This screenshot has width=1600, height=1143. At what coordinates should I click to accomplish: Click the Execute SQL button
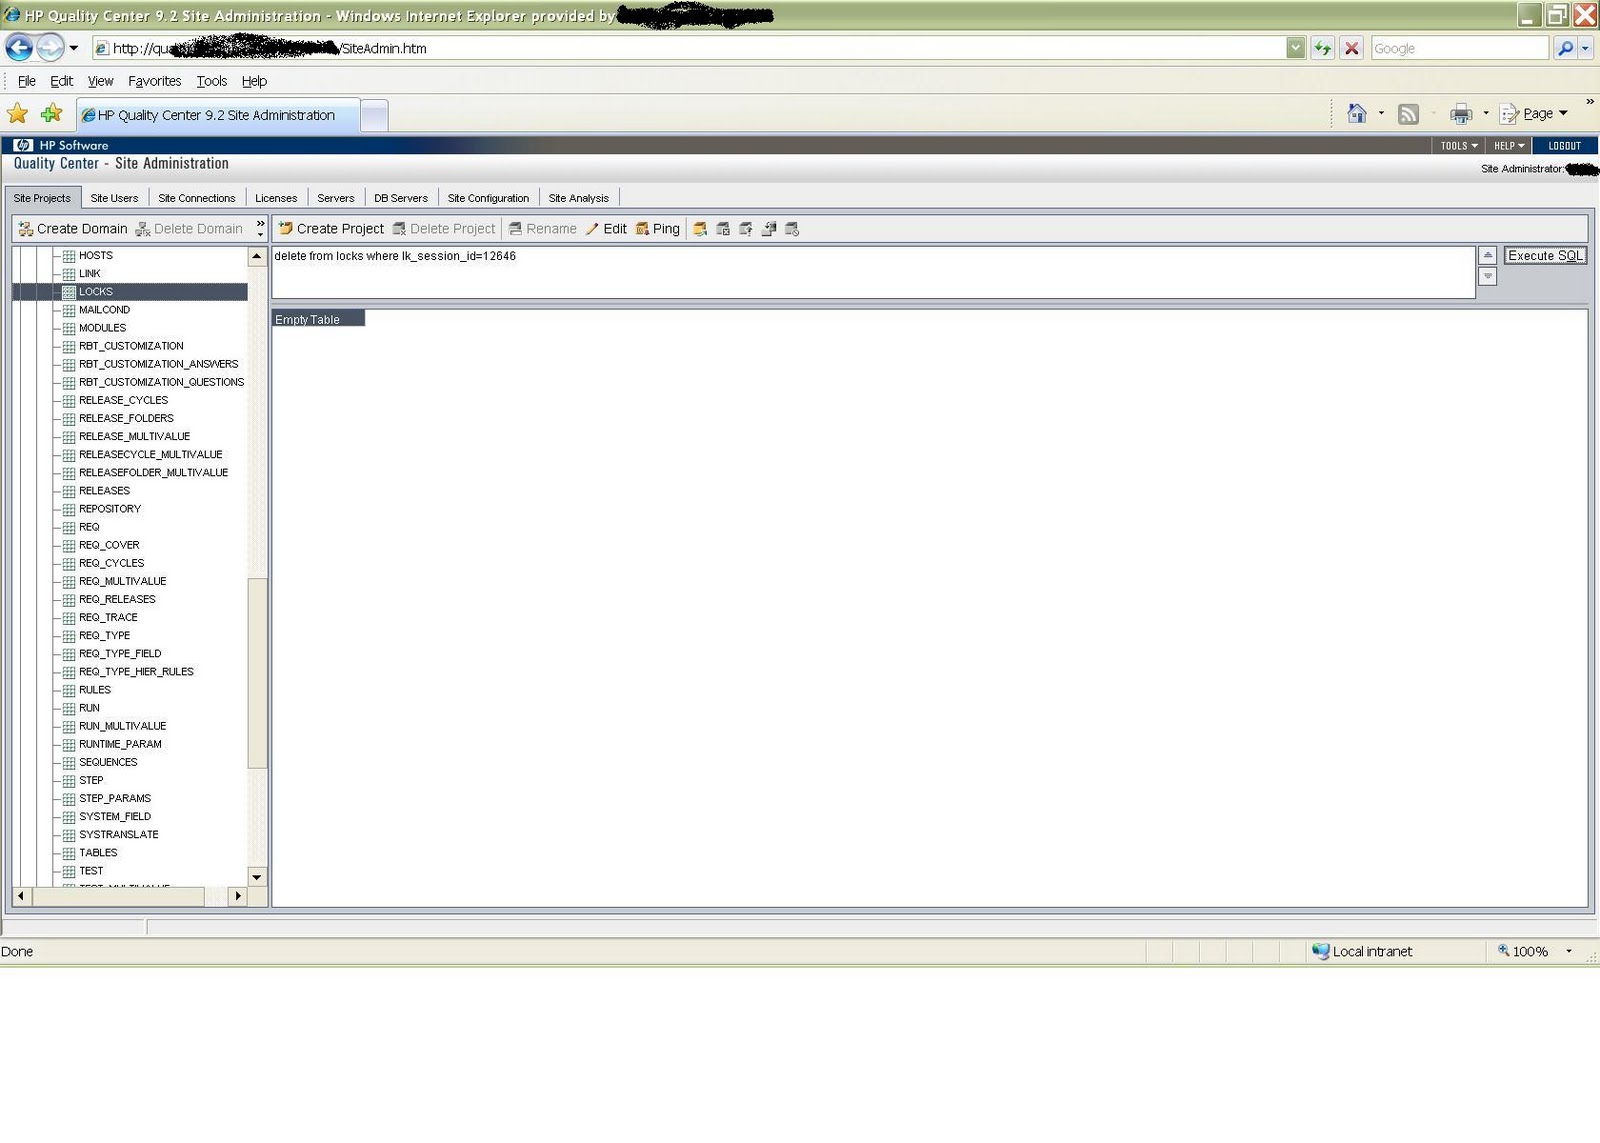1545,256
